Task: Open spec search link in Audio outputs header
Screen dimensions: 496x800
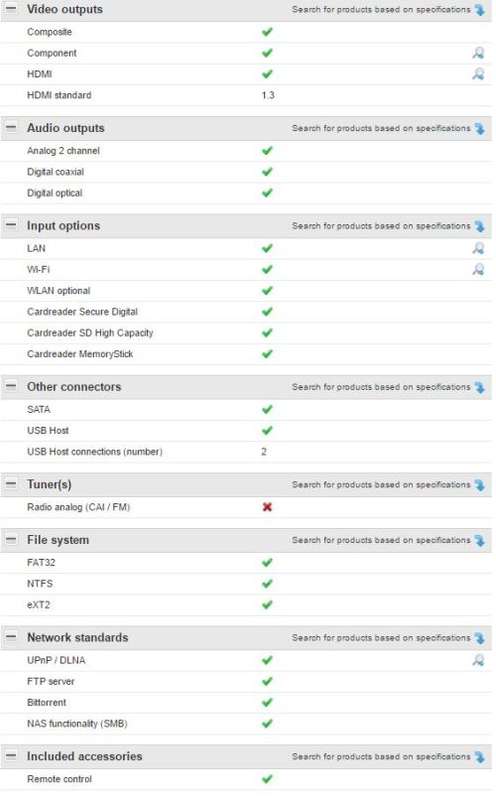Action: (x=381, y=128)
